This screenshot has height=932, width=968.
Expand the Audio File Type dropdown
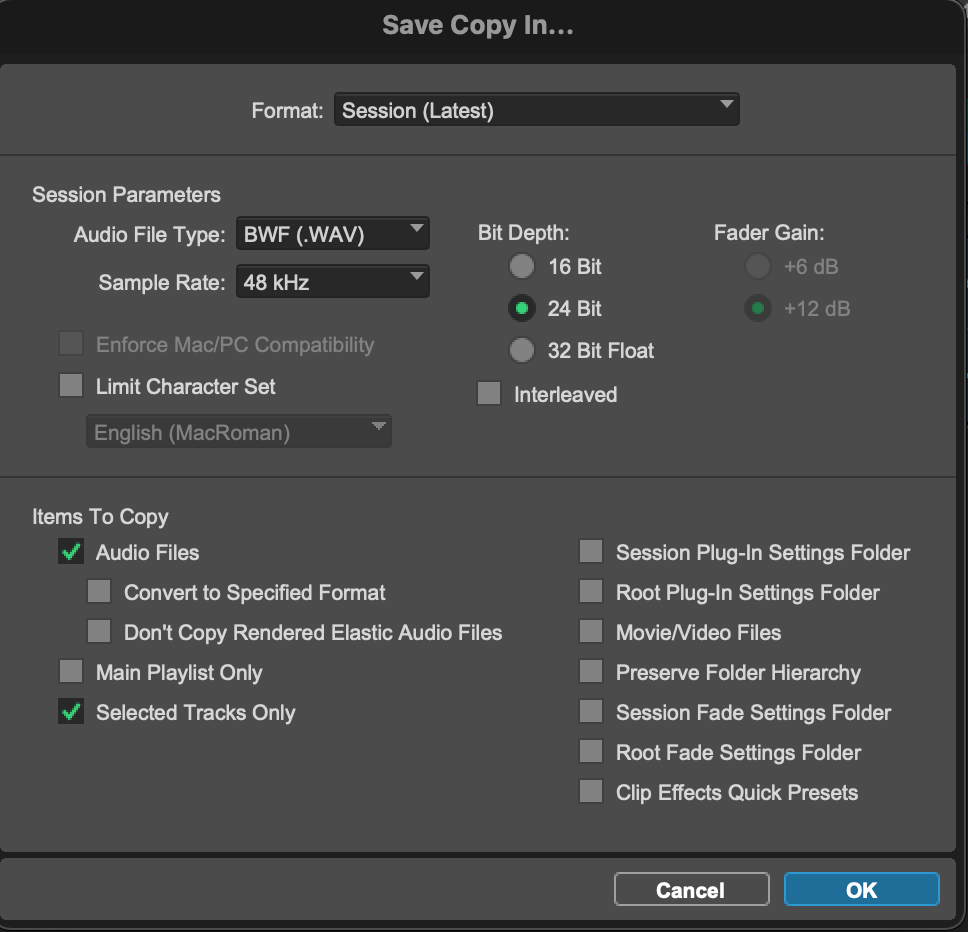(x=332, y=235)
